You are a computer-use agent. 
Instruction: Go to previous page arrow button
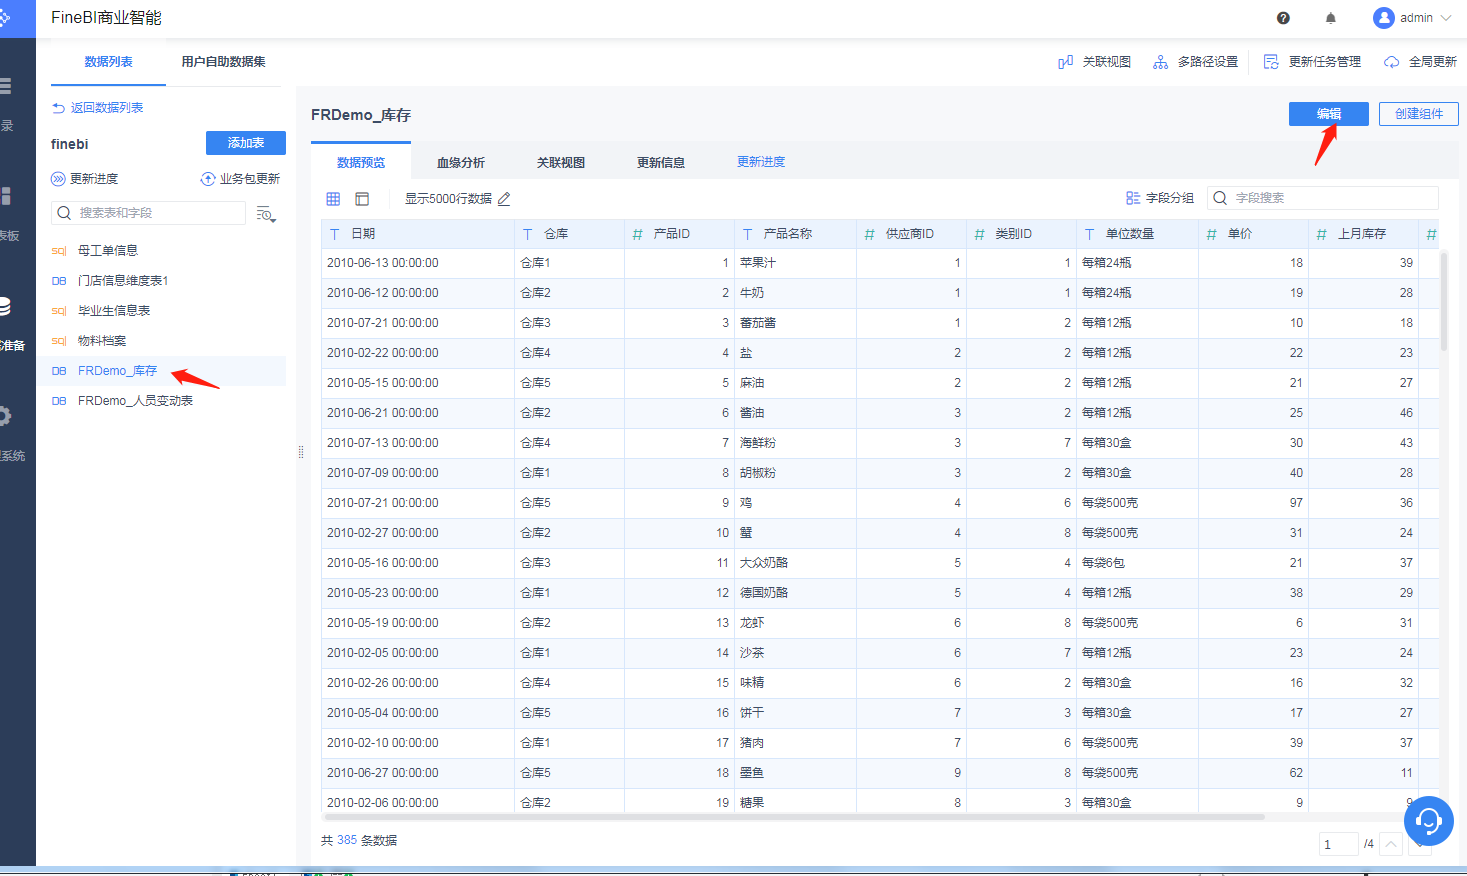pyautogui.click(x=1391, y=844)
